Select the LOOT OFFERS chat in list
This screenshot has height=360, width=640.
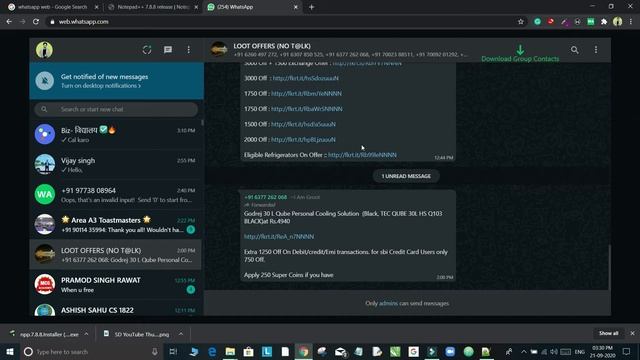[116, 254]
